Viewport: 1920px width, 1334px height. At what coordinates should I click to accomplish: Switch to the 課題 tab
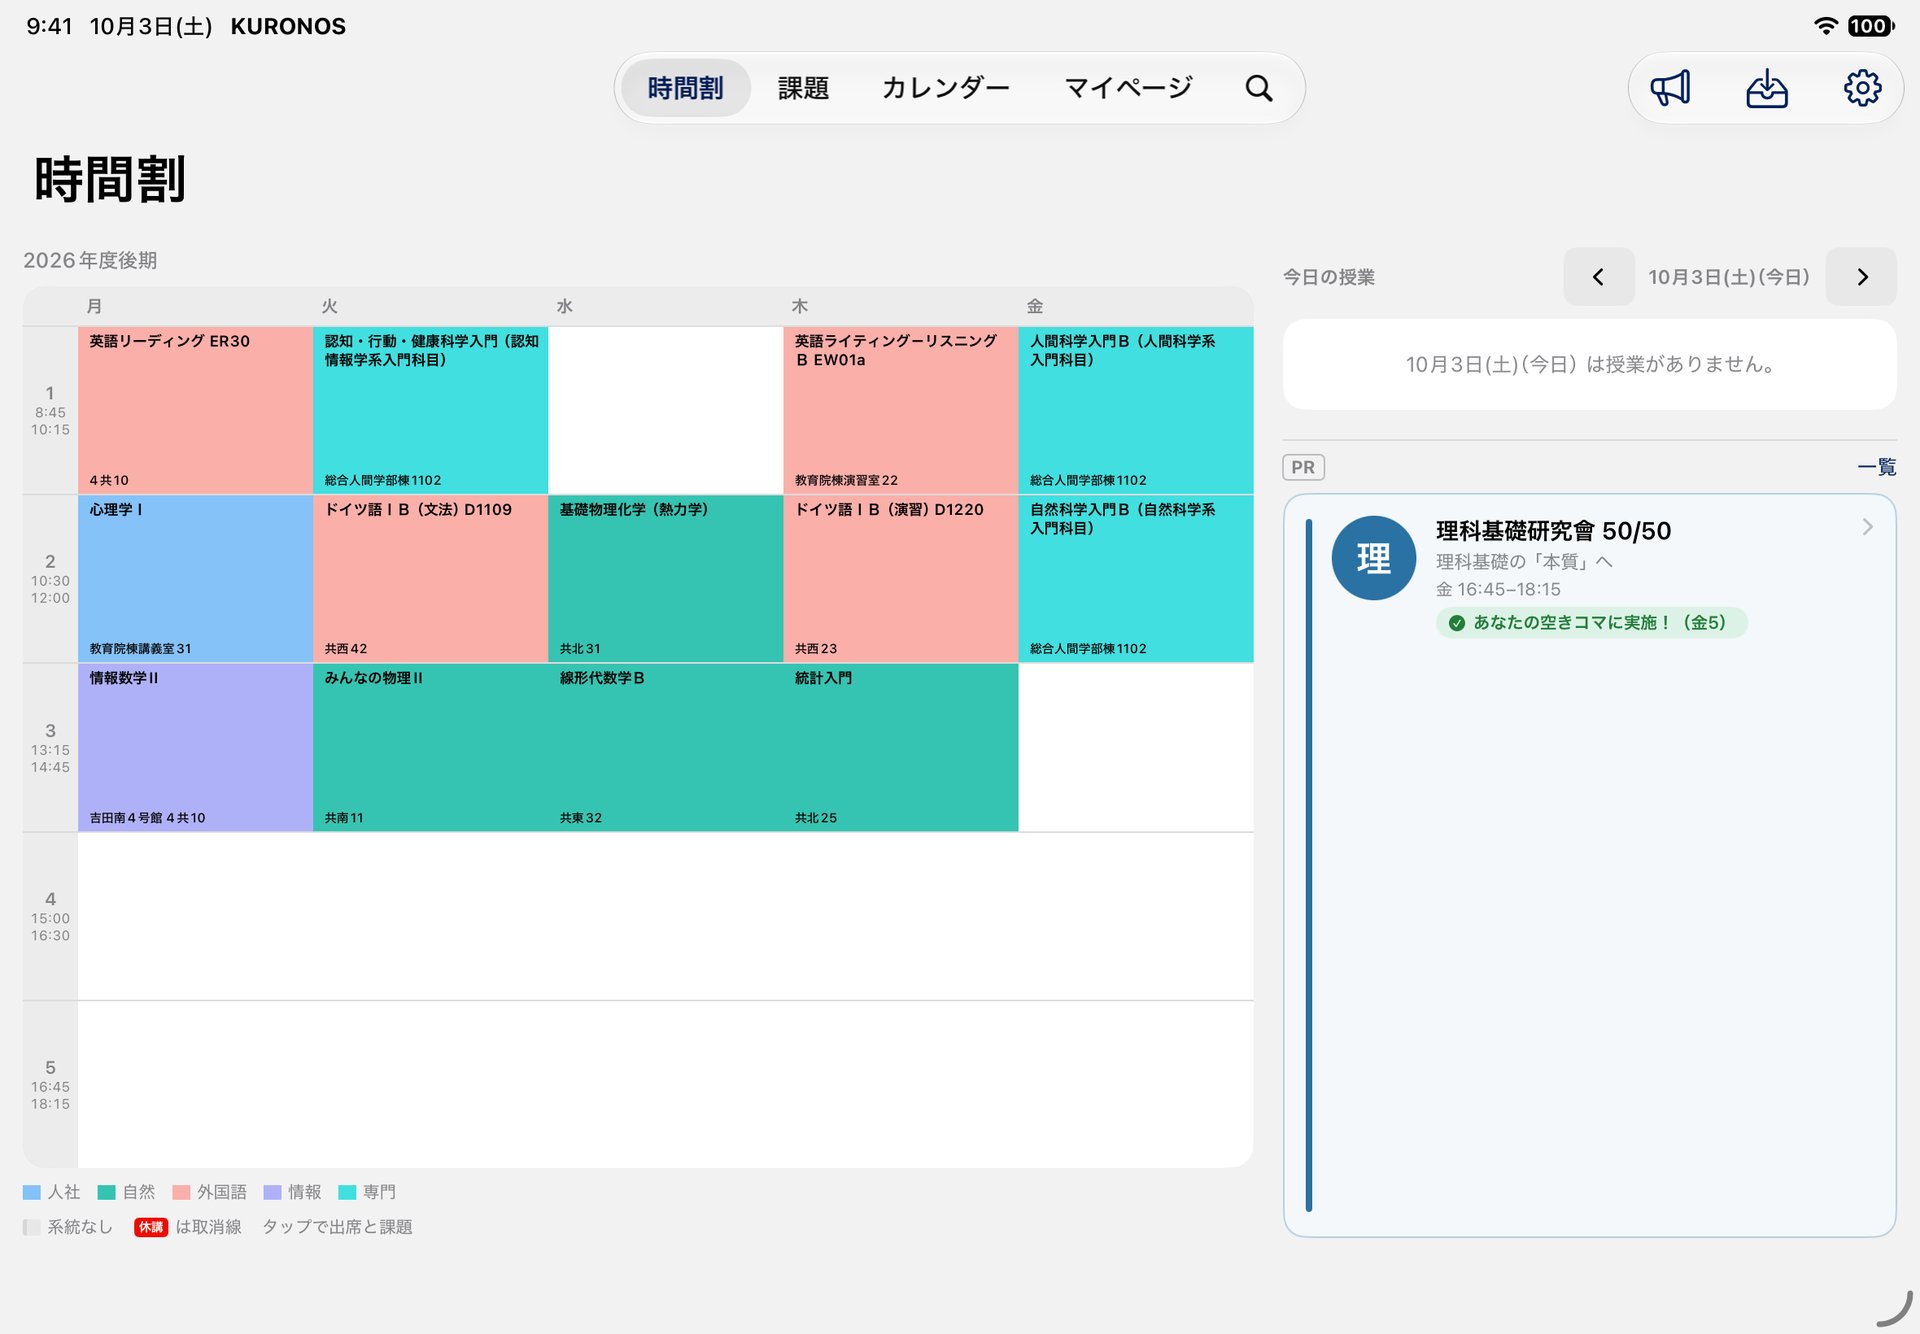pos(803,88)
